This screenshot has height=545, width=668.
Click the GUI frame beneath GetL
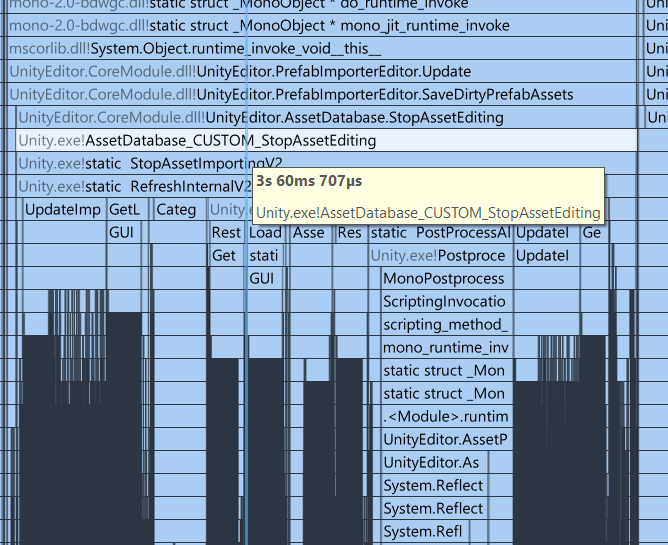click(x=124, y=233)
